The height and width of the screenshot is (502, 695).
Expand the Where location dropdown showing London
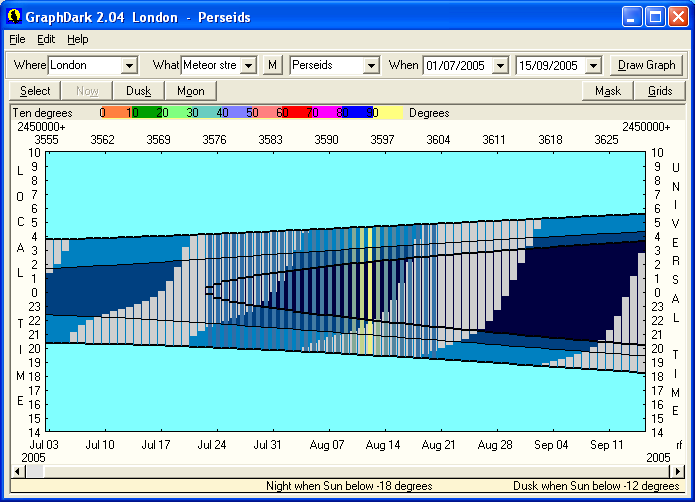click(128, 65)
